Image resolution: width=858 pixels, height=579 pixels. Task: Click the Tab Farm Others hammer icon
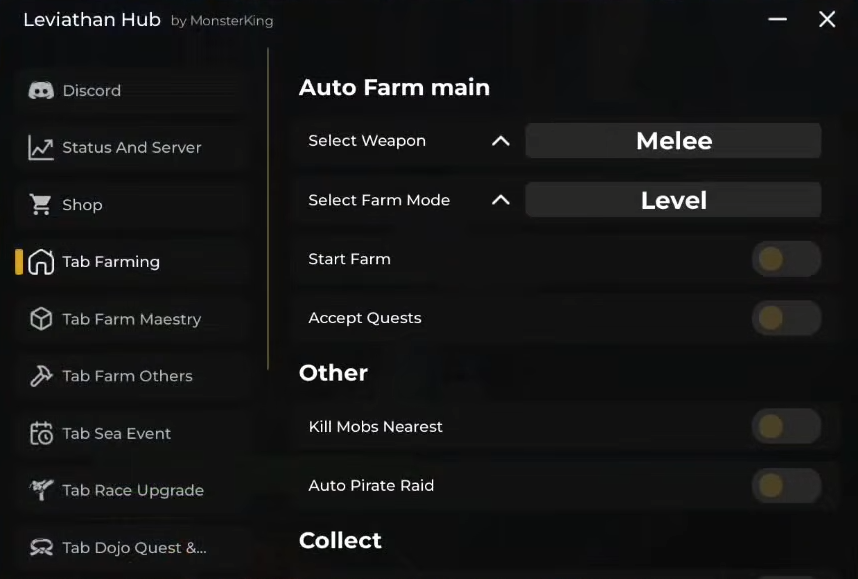tap(41, 376)
